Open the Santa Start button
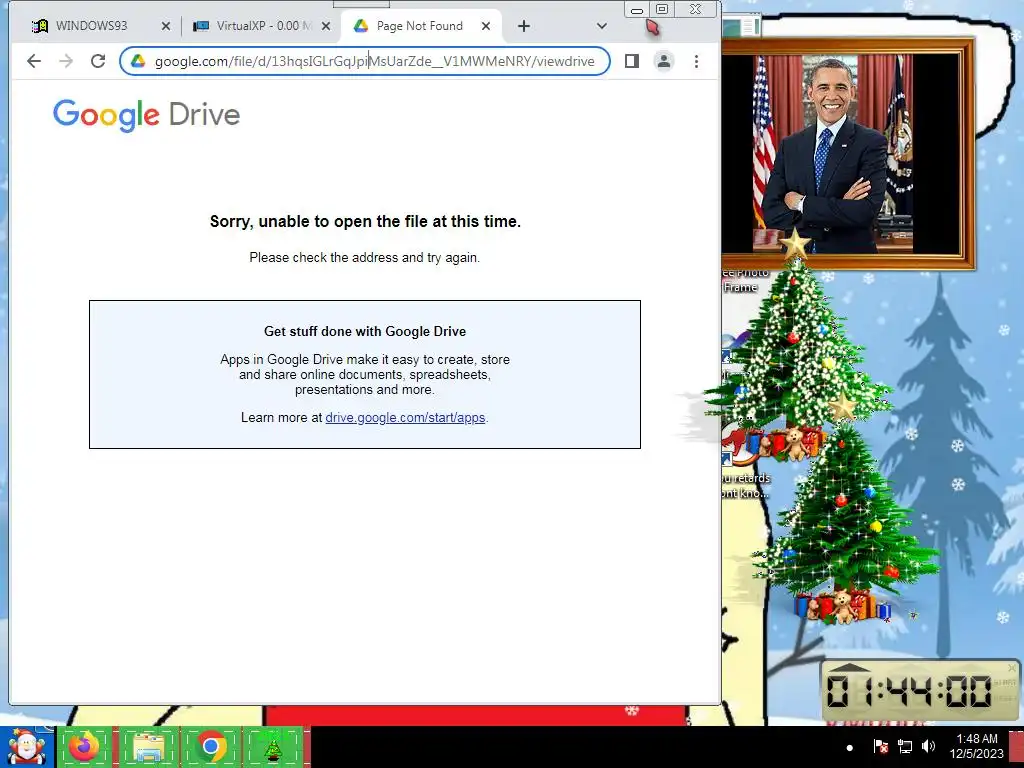This screenshot has height=768, width=1024. coord(27,747)
